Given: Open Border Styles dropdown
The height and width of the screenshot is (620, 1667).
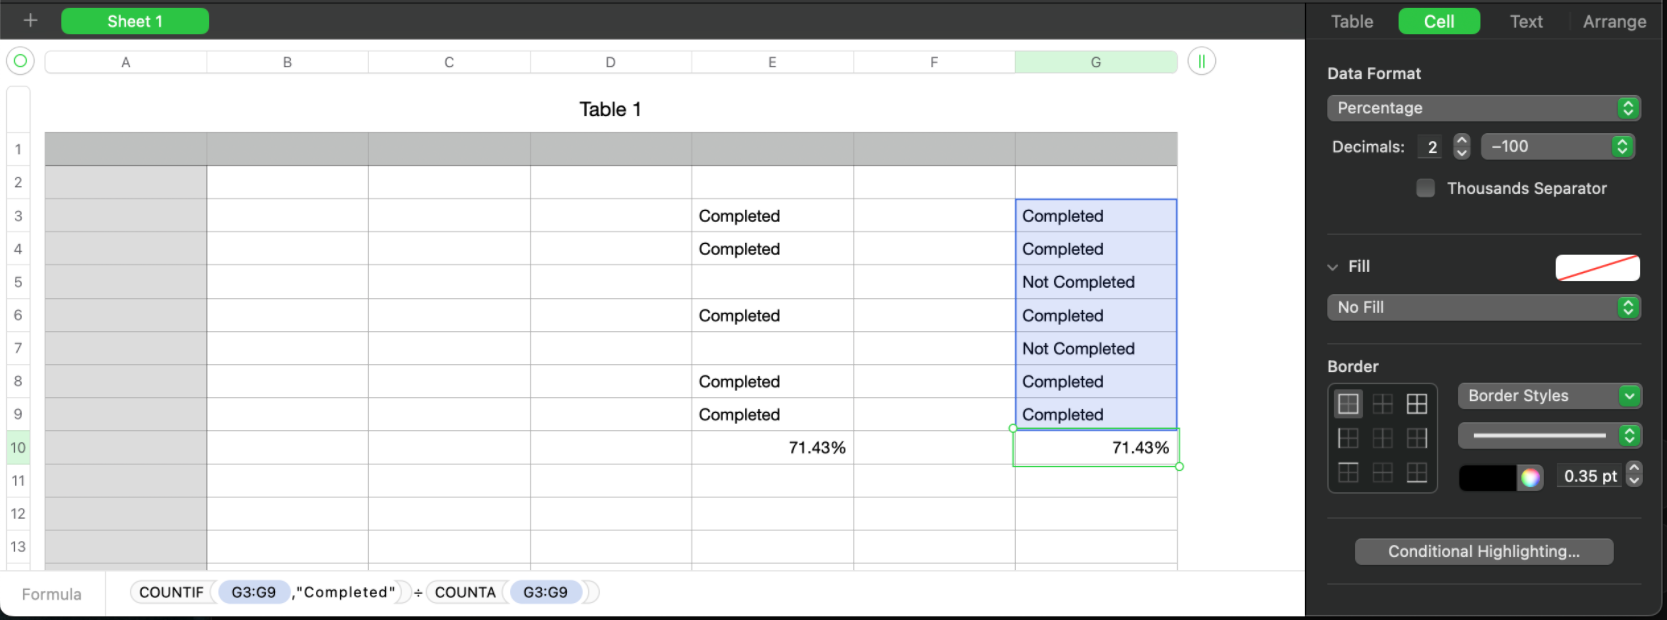Looking at the screenshot, I should (1549, 396).
